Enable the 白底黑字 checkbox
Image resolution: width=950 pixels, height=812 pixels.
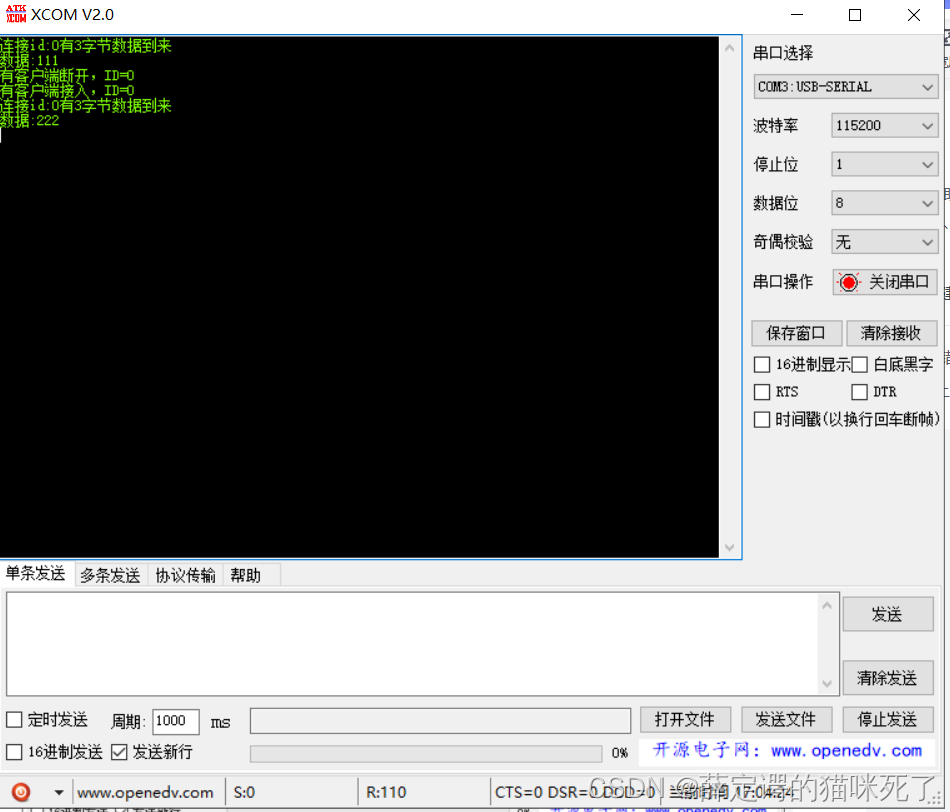pyautogui.click(x=859, y=365)
